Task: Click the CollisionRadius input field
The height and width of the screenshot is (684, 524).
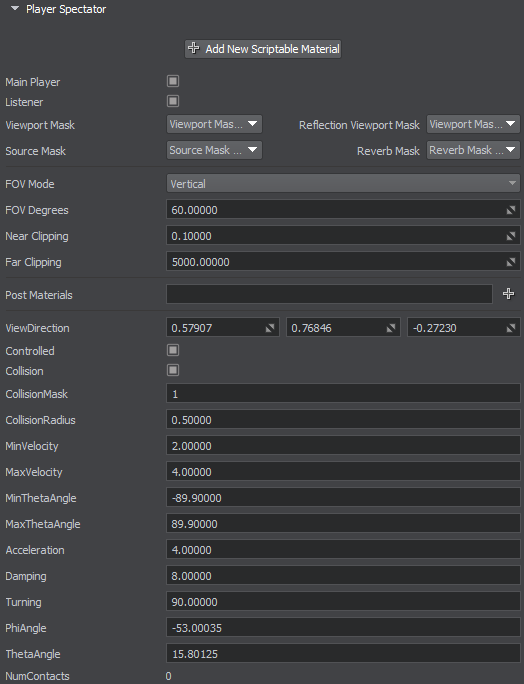Action: point(343,420)
